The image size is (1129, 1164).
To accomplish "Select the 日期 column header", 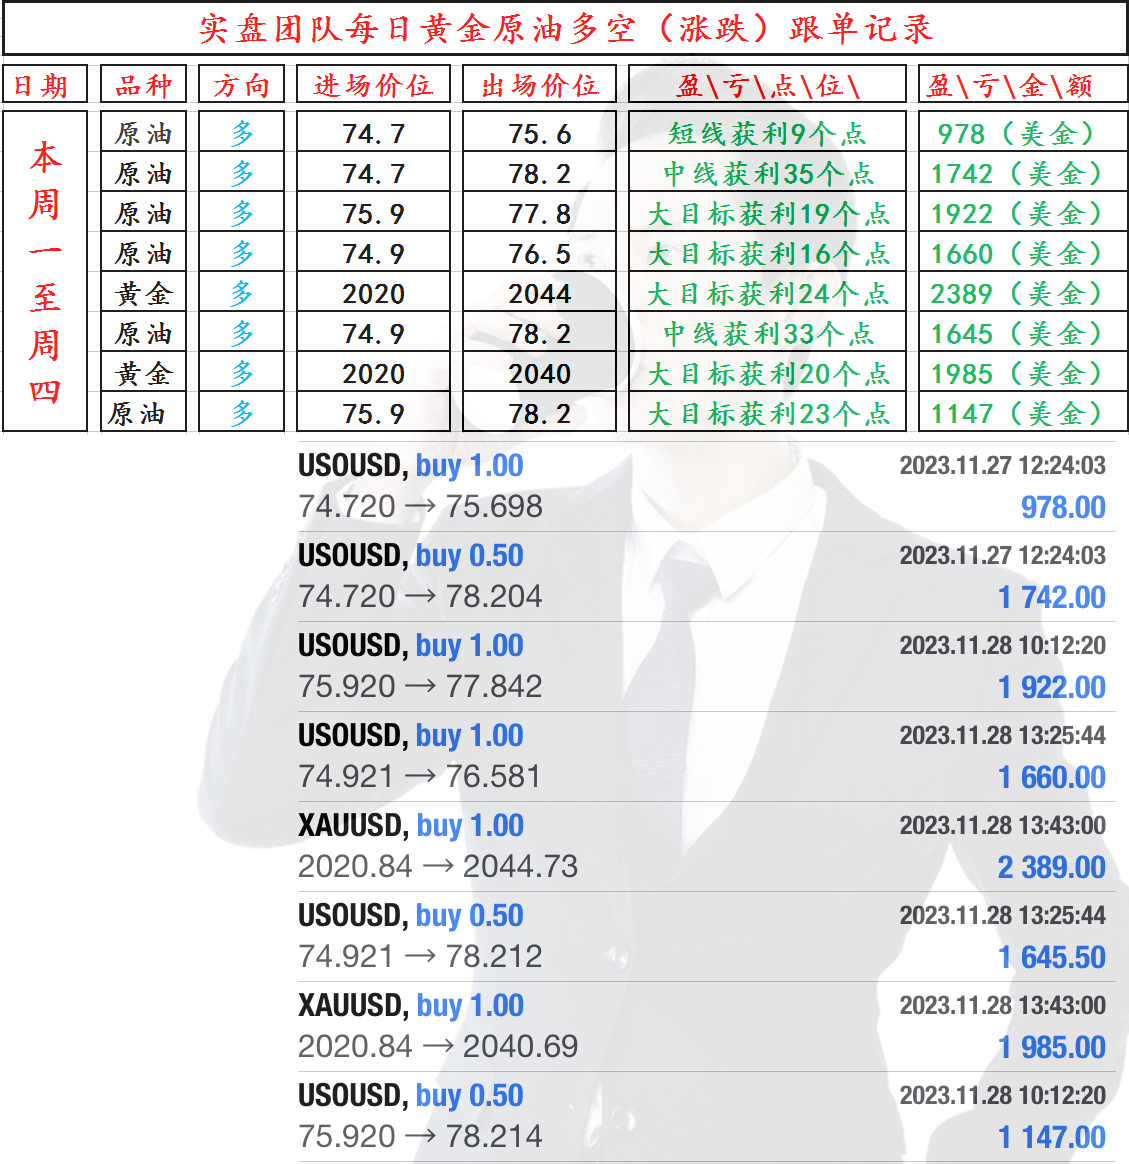I will 45,85.
